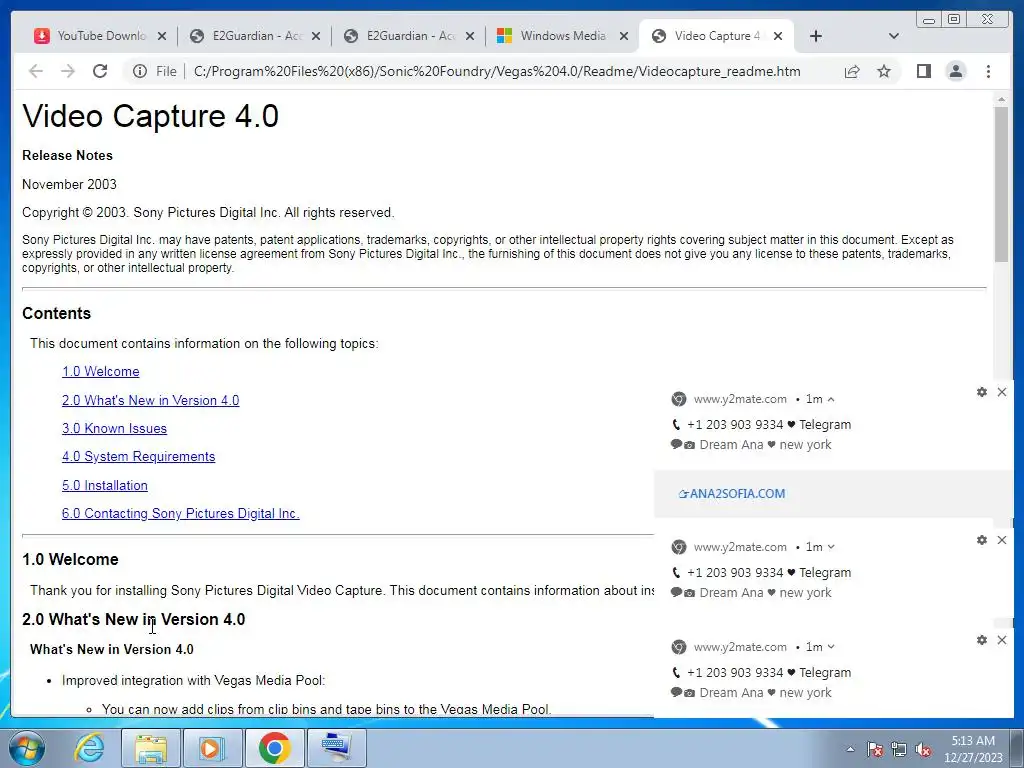This screenshot has height=768, width=1024.
Task: Open the Chrome profile avatar menu
Action: [x=955, y=71]
